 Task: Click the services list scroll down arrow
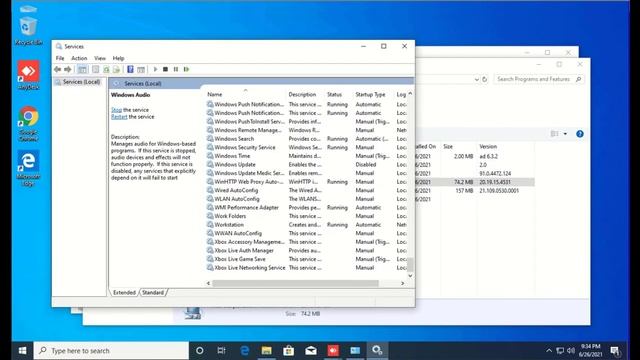410,276
